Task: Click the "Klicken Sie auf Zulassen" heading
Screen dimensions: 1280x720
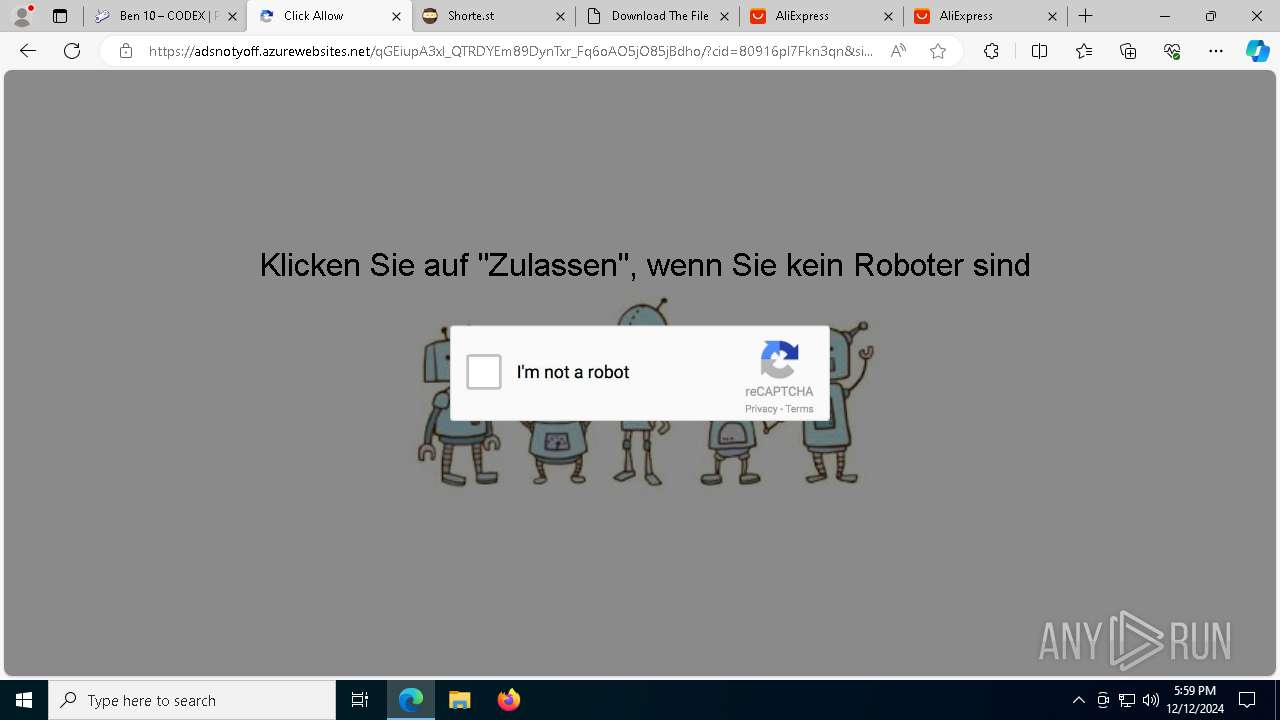Action: point(645,265)
